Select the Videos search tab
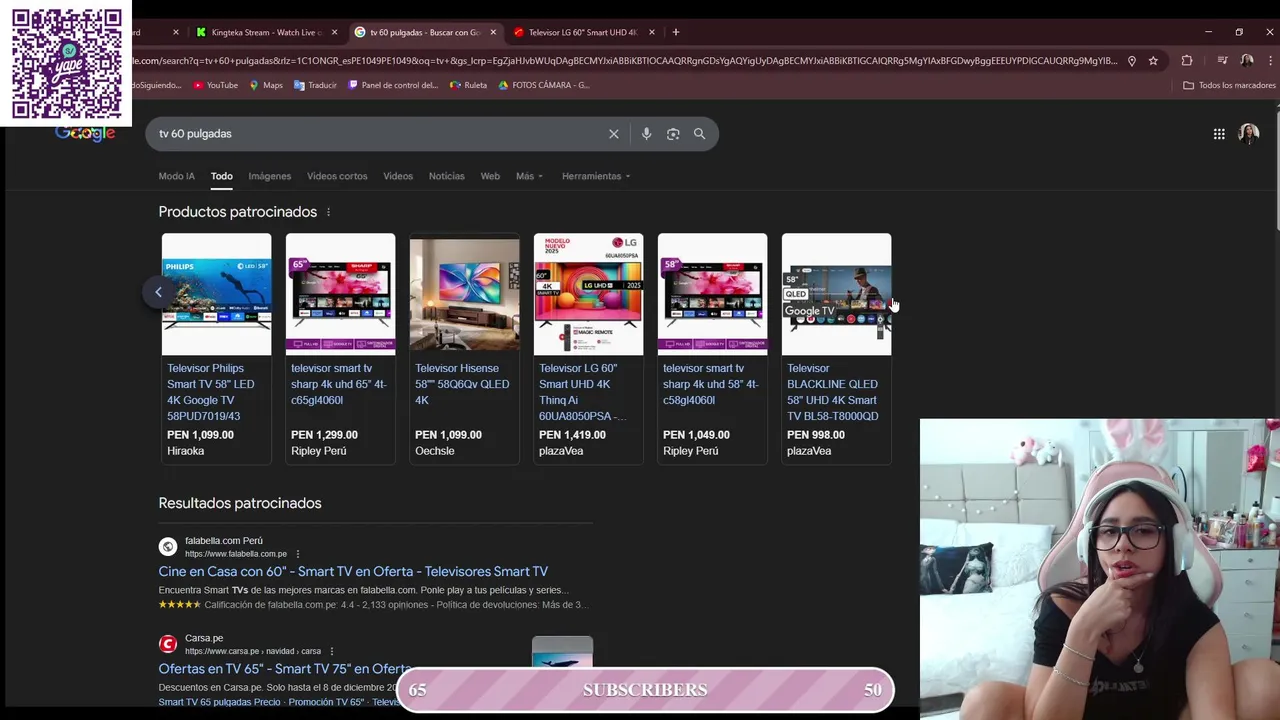Viewport: 1280px width, 720px height. [x=398, y=176]
